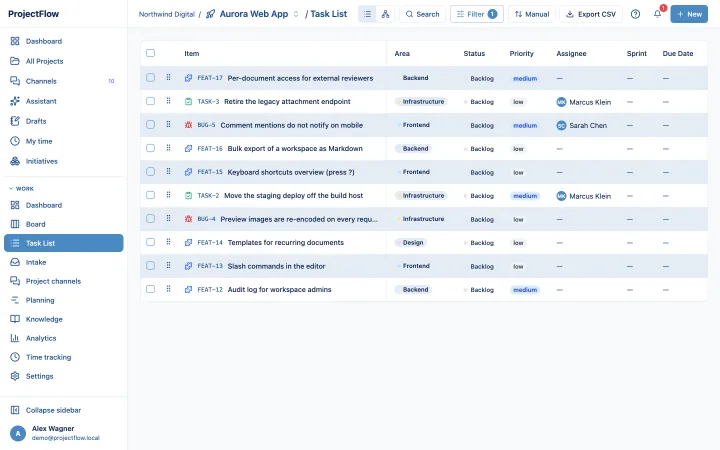Check the box for FEAT-17 row
The image size is (720, 450).
pos(151,77)
